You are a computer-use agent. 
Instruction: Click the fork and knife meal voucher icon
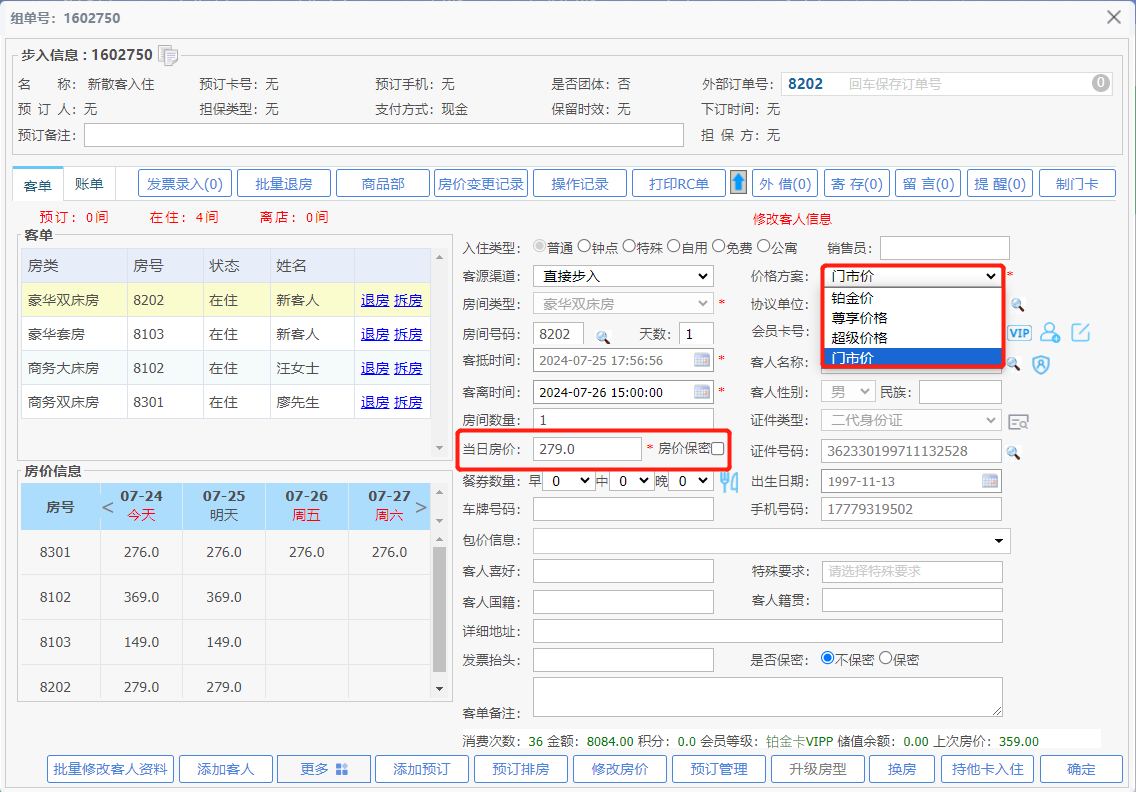tap(729, 481)
